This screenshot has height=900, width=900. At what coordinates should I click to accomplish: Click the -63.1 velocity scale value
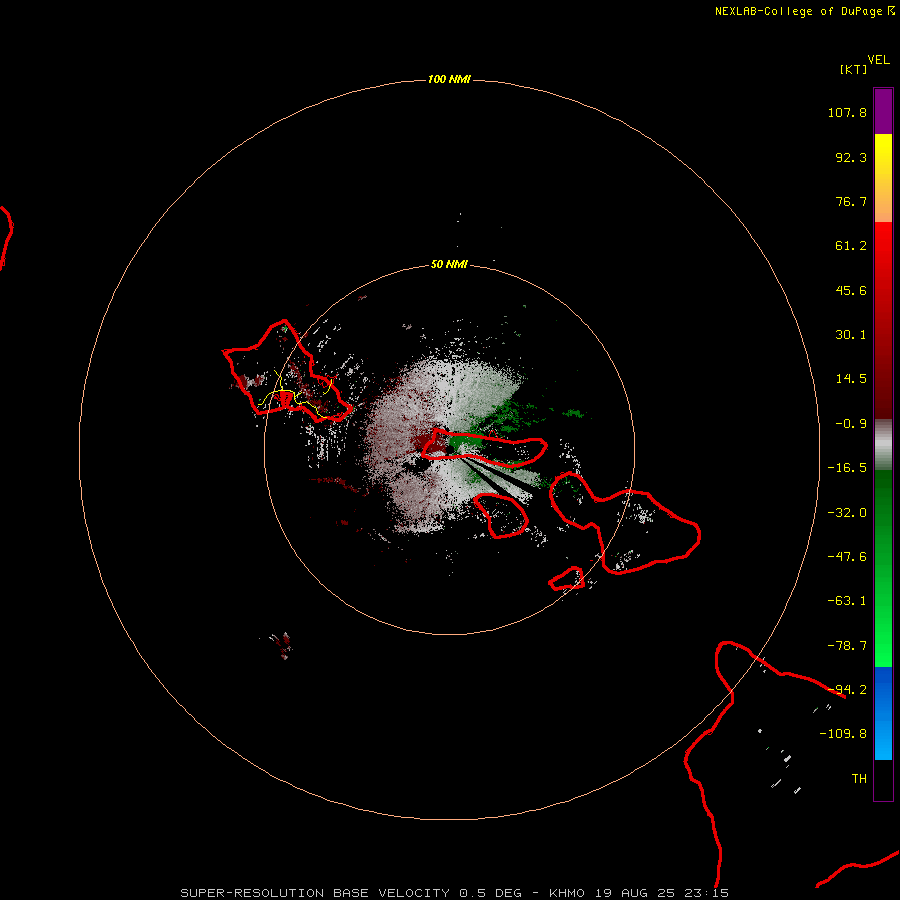click(847, 601)
